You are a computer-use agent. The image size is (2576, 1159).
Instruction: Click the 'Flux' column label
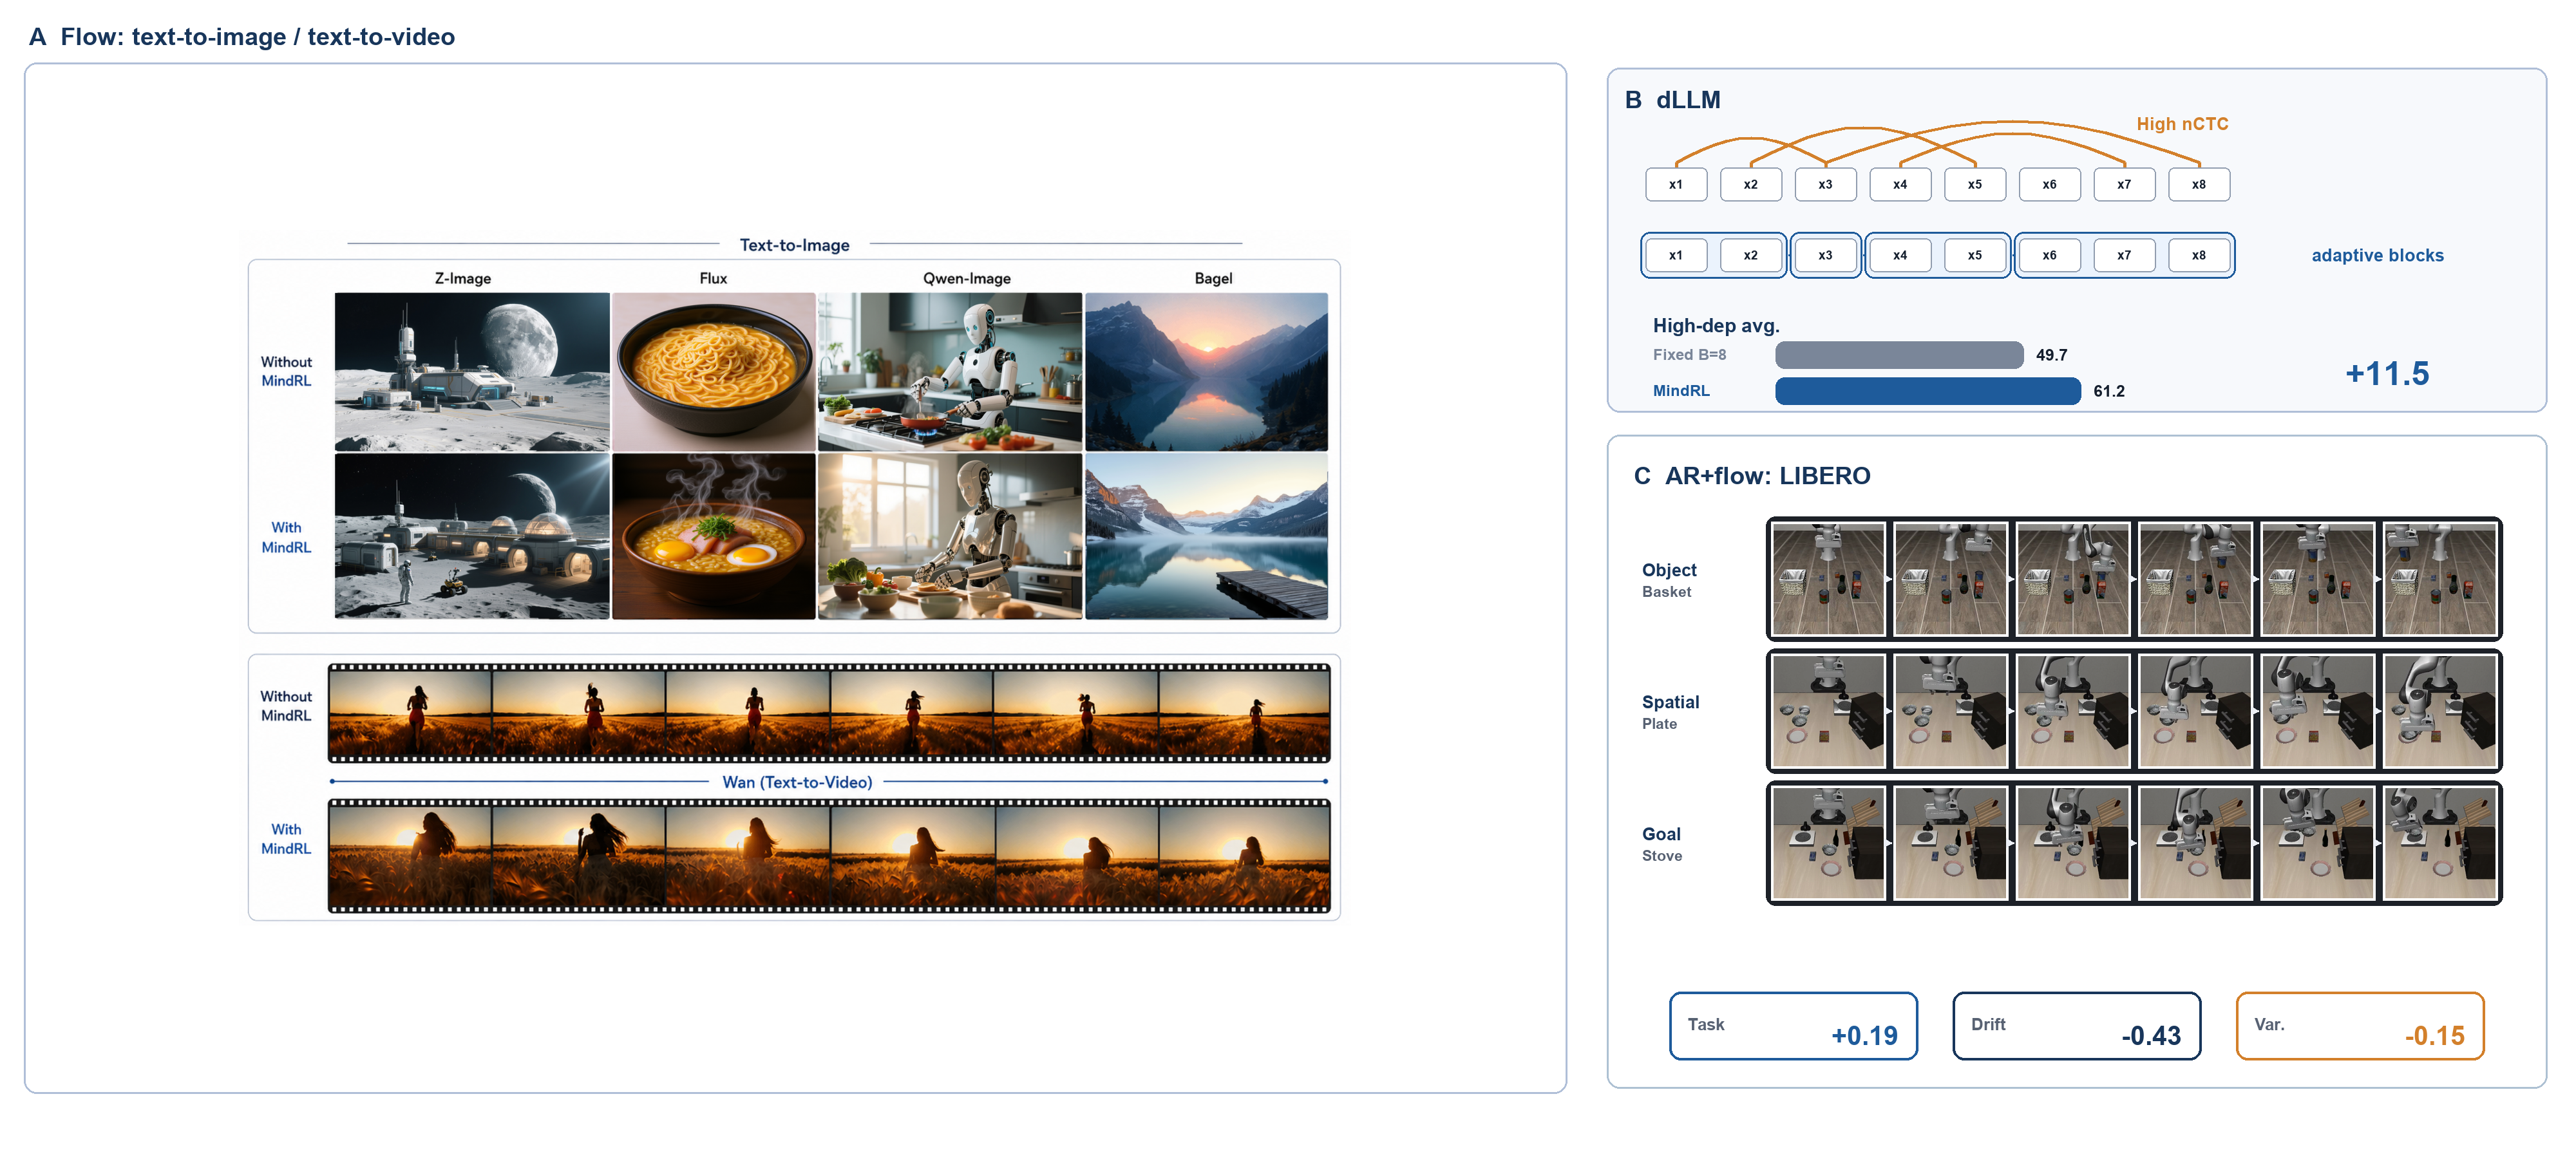[x=713, y=279]
